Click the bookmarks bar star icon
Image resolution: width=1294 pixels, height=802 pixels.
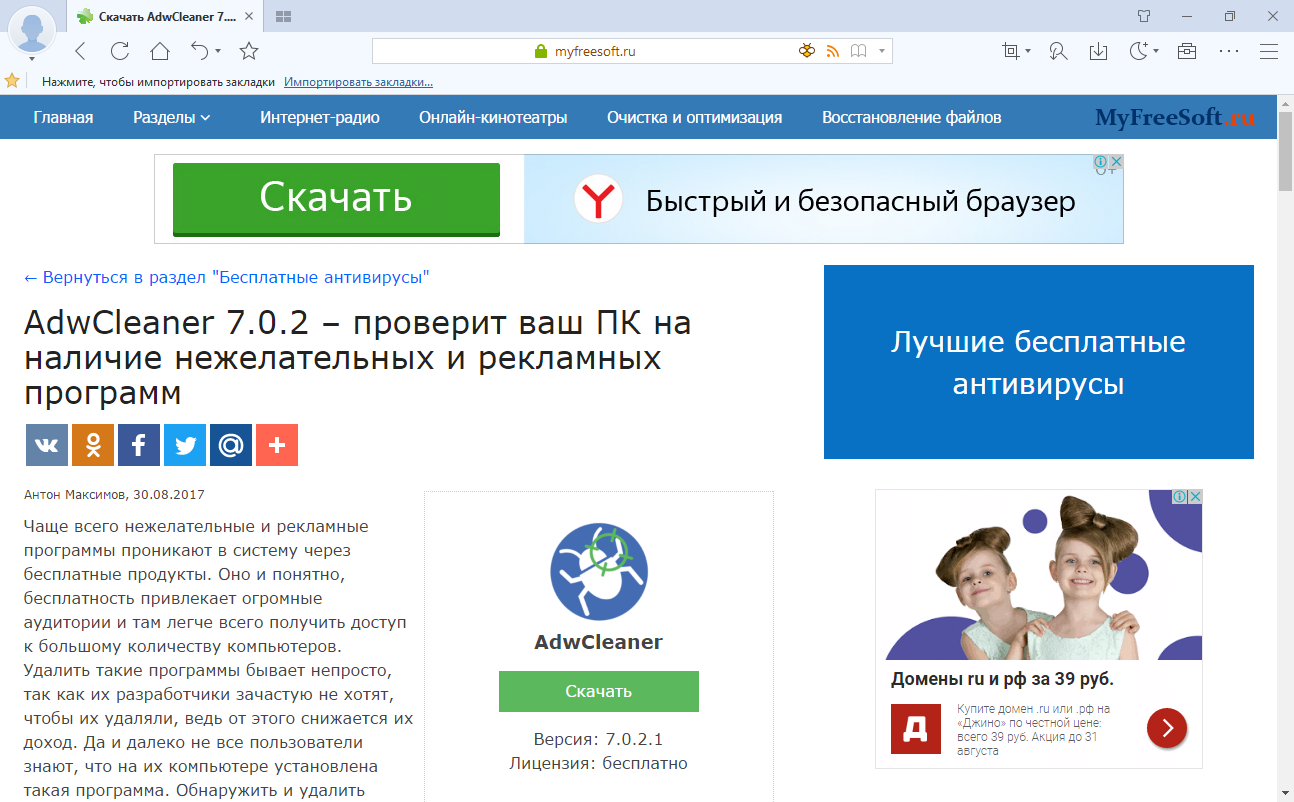(x=12, y=81)
